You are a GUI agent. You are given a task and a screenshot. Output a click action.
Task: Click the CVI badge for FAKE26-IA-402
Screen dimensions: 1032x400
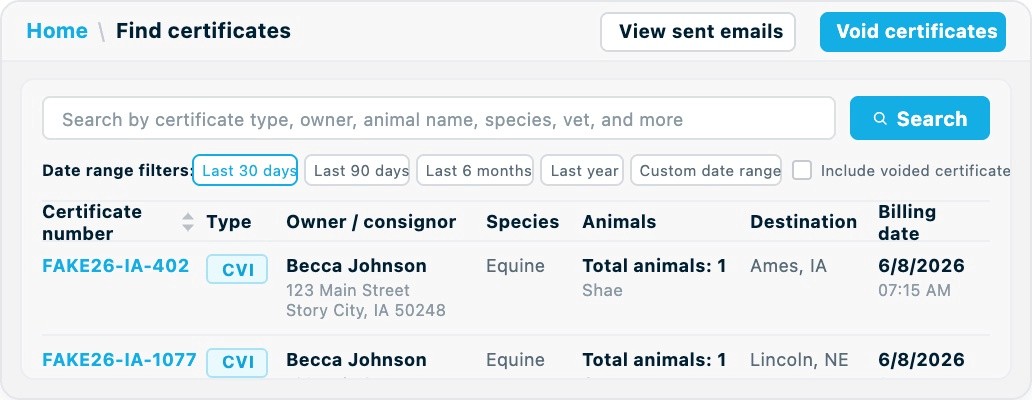[x=237, y=269]
